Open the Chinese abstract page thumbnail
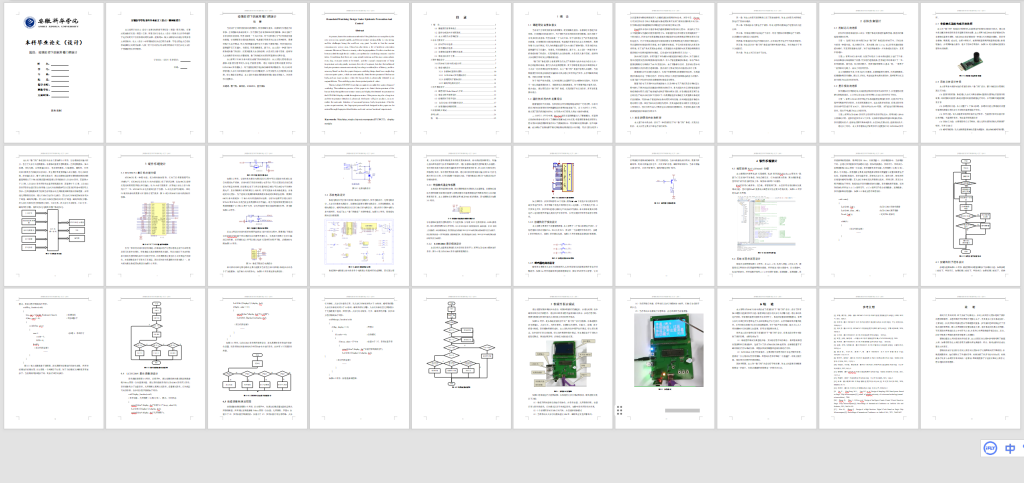The height and width of the screenshot is (483, 1024). click(x=257, y=73)
